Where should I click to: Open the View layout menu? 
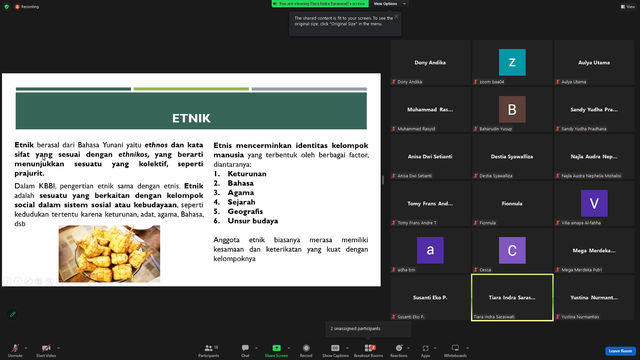628,7
